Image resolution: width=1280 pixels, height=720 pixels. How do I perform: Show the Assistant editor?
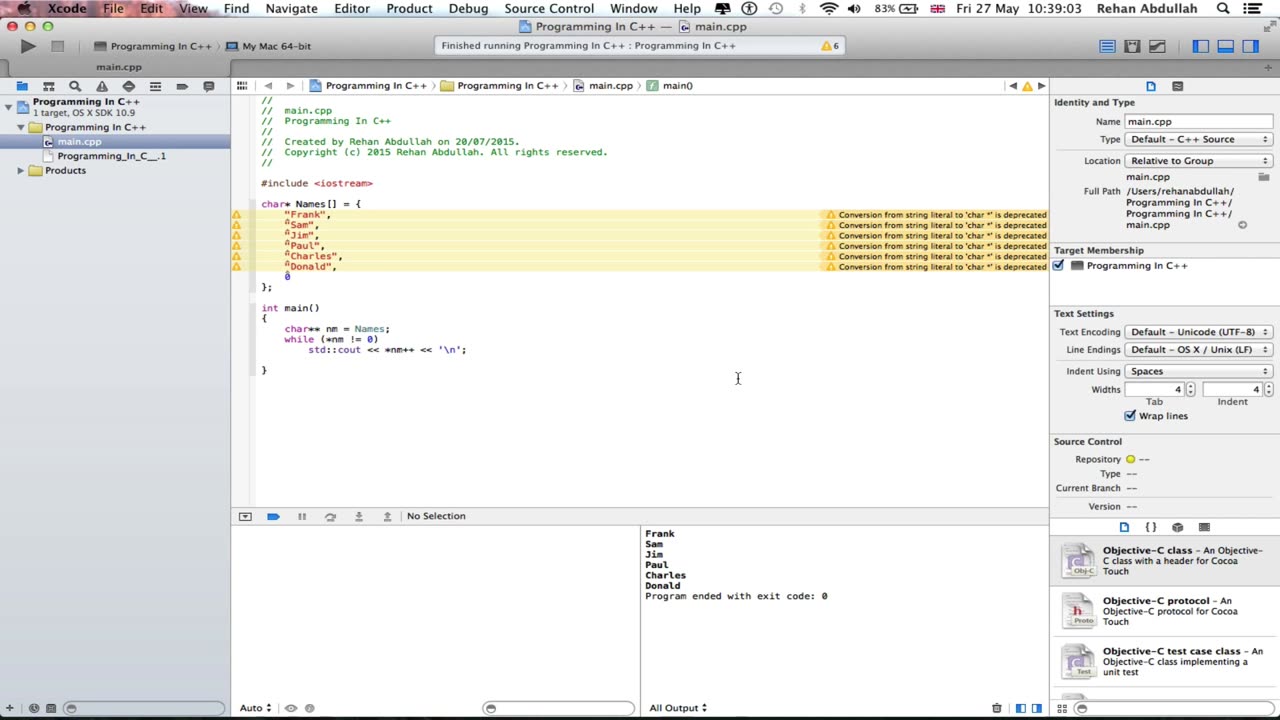tap(1132, 46)
